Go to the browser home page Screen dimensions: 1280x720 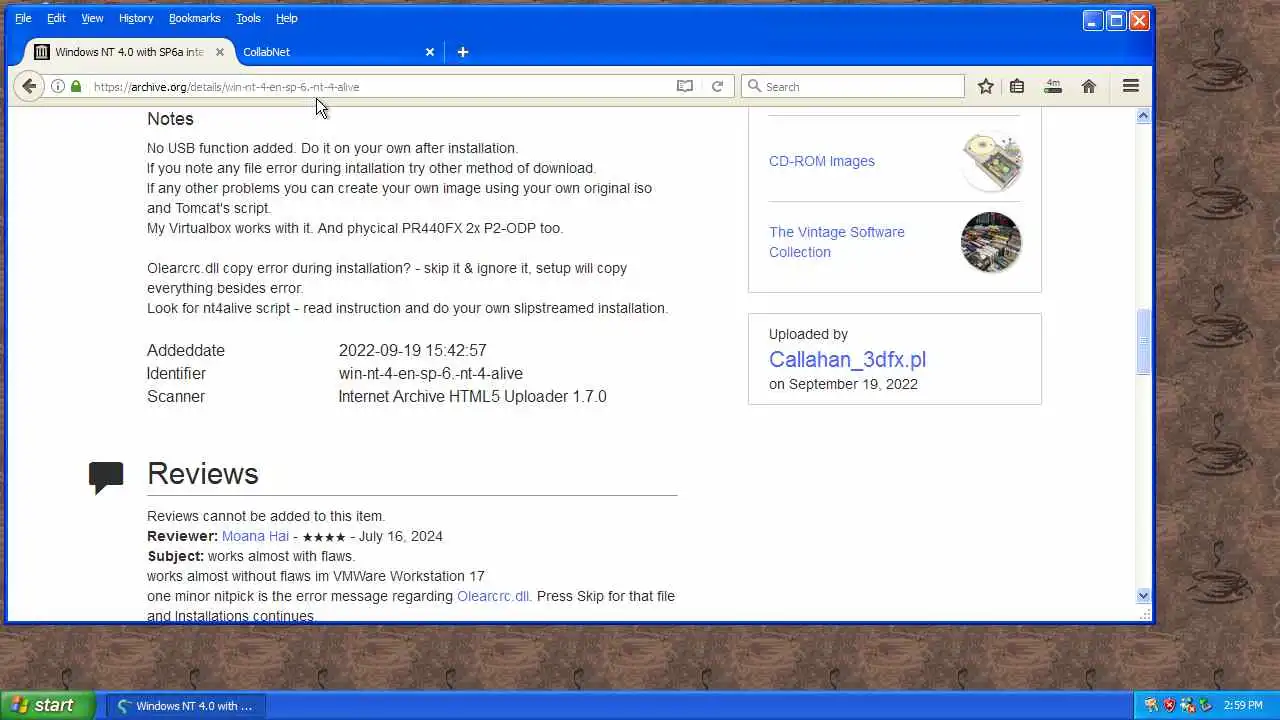(x=1089, y=86)
